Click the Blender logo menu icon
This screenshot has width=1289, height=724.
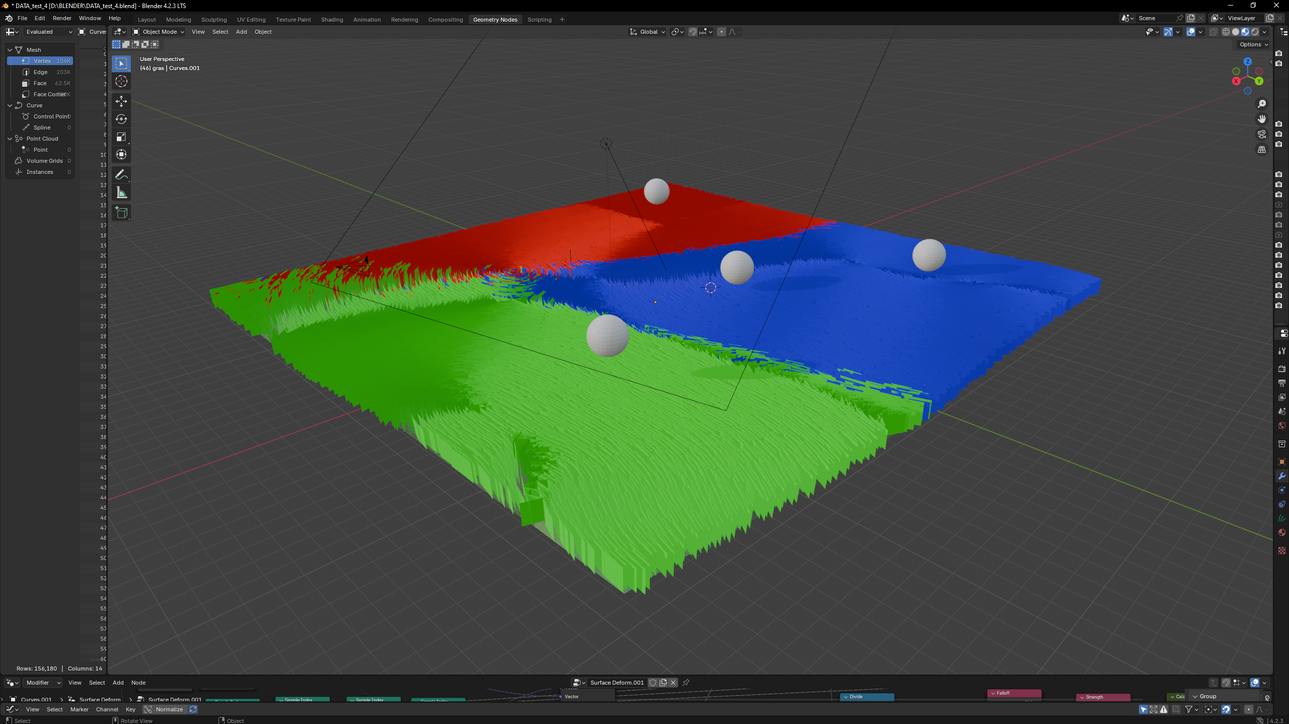pos(8,18)
